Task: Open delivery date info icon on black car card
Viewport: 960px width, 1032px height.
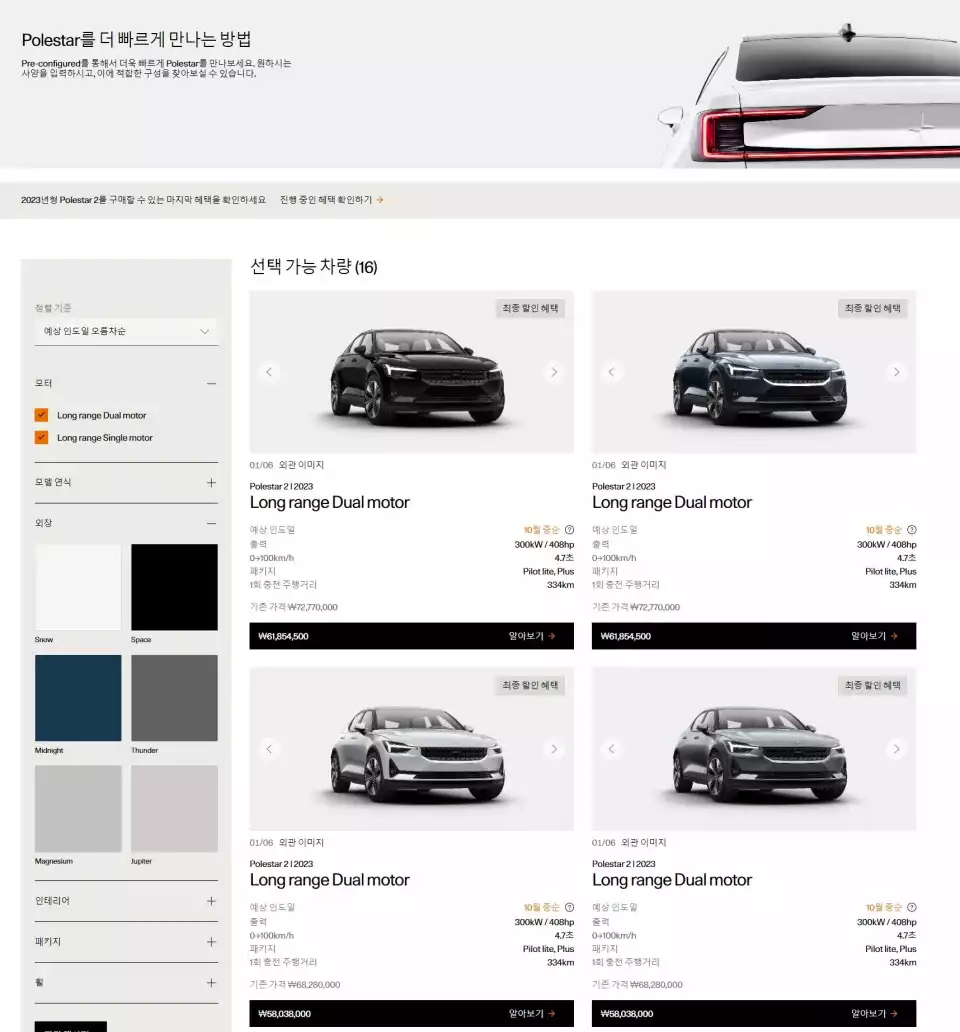Action: point(570,530)
